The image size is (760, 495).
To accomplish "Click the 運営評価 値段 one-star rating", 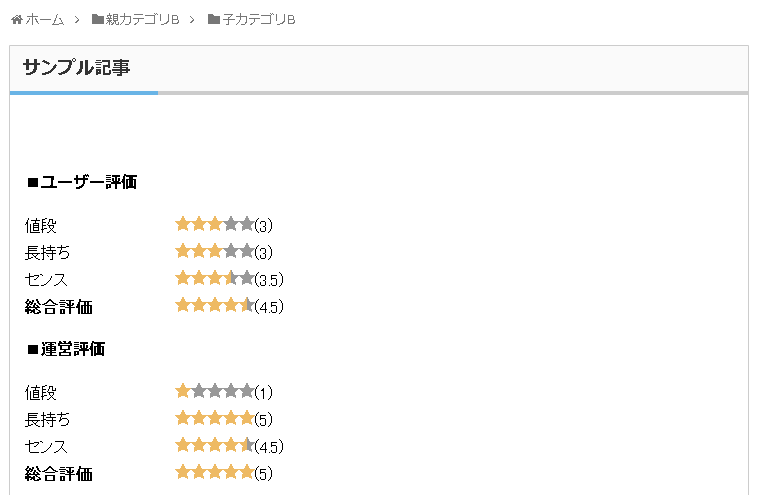I will point(215,392).
